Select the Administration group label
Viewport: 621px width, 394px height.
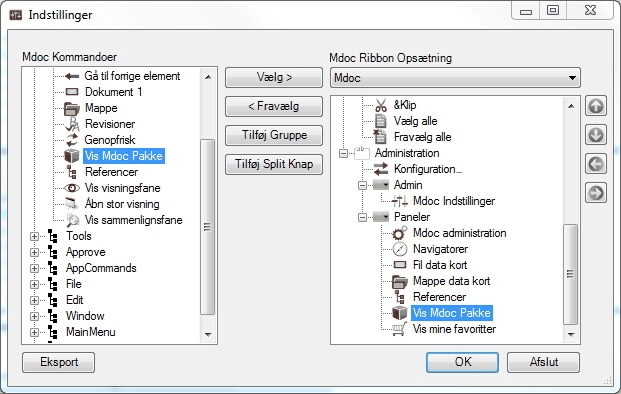[x=407, y=153]
